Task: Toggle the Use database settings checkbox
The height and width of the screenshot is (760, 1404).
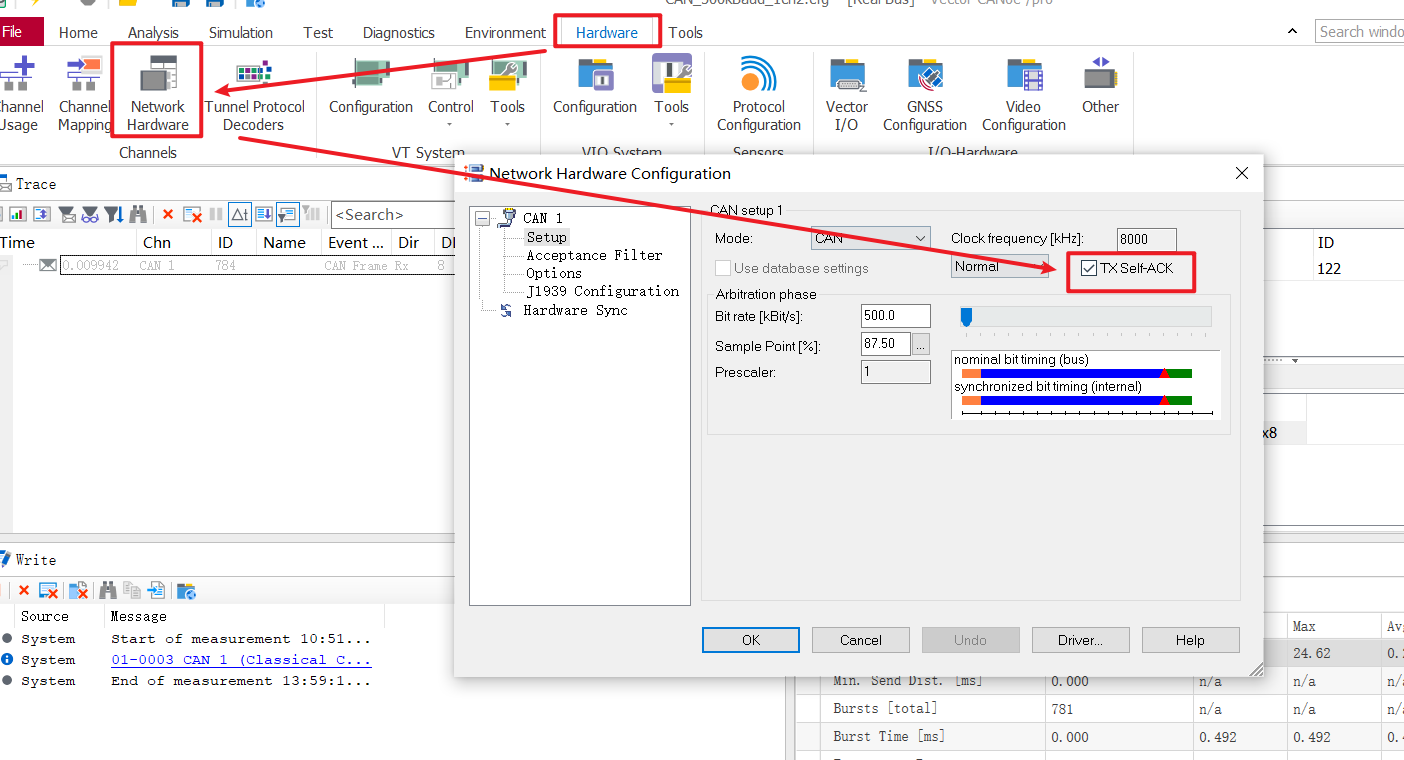Action: [723, 268]
